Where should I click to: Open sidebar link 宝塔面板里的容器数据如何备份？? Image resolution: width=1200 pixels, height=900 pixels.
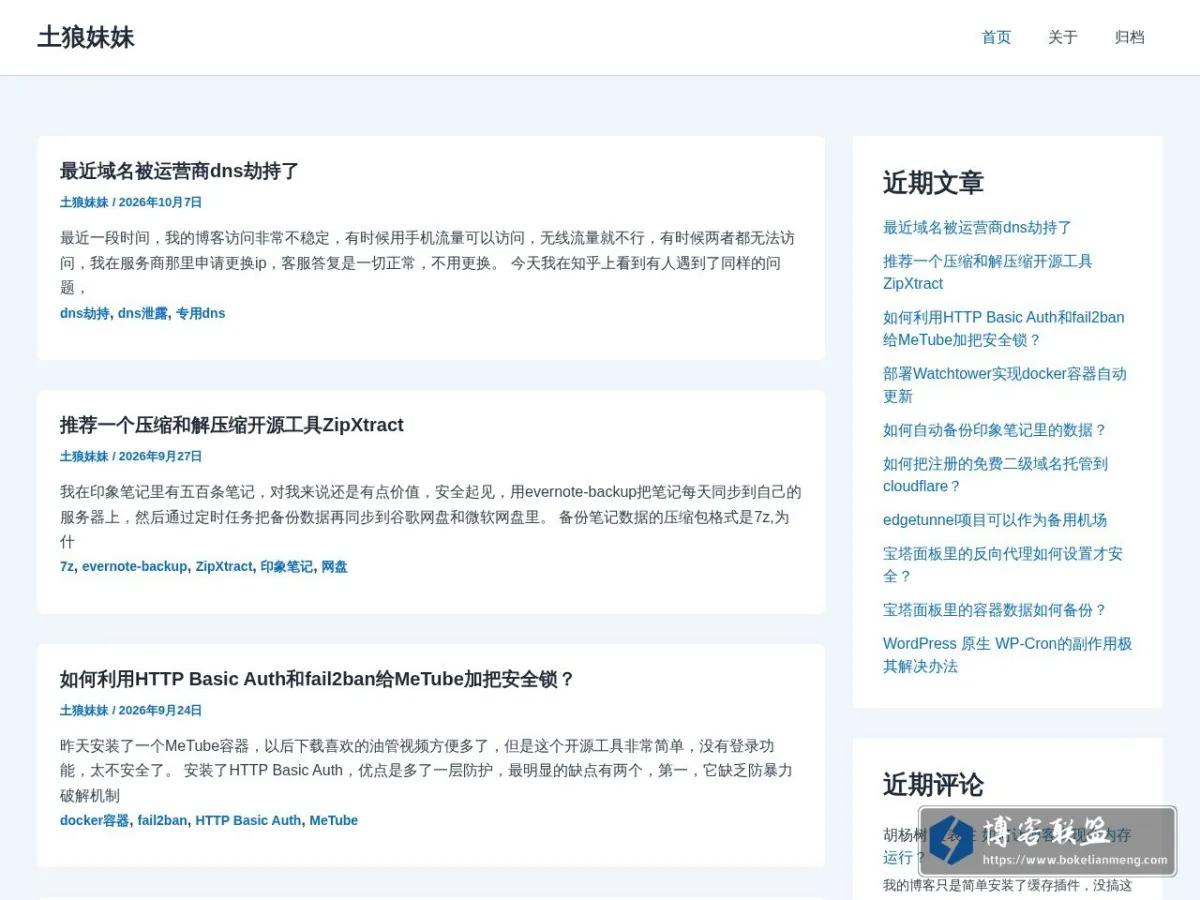tap(995, 610)
